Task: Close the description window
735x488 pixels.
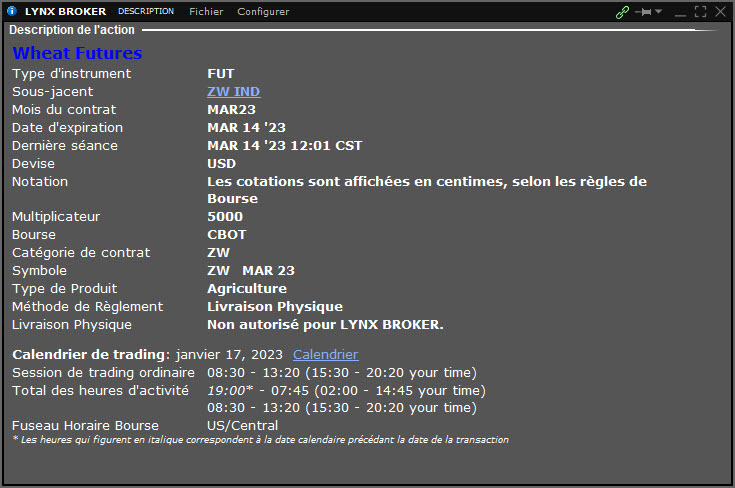Action: pos(720,12)
